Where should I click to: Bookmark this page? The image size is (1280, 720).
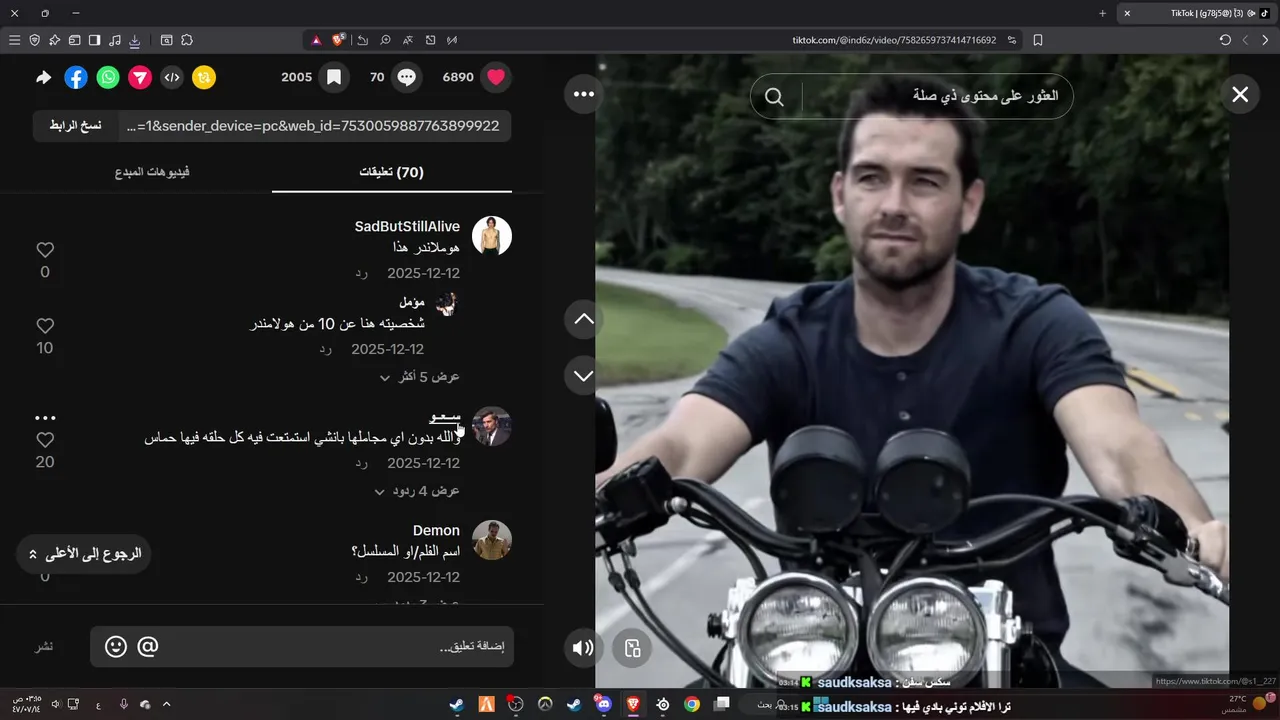[1038, 40]
